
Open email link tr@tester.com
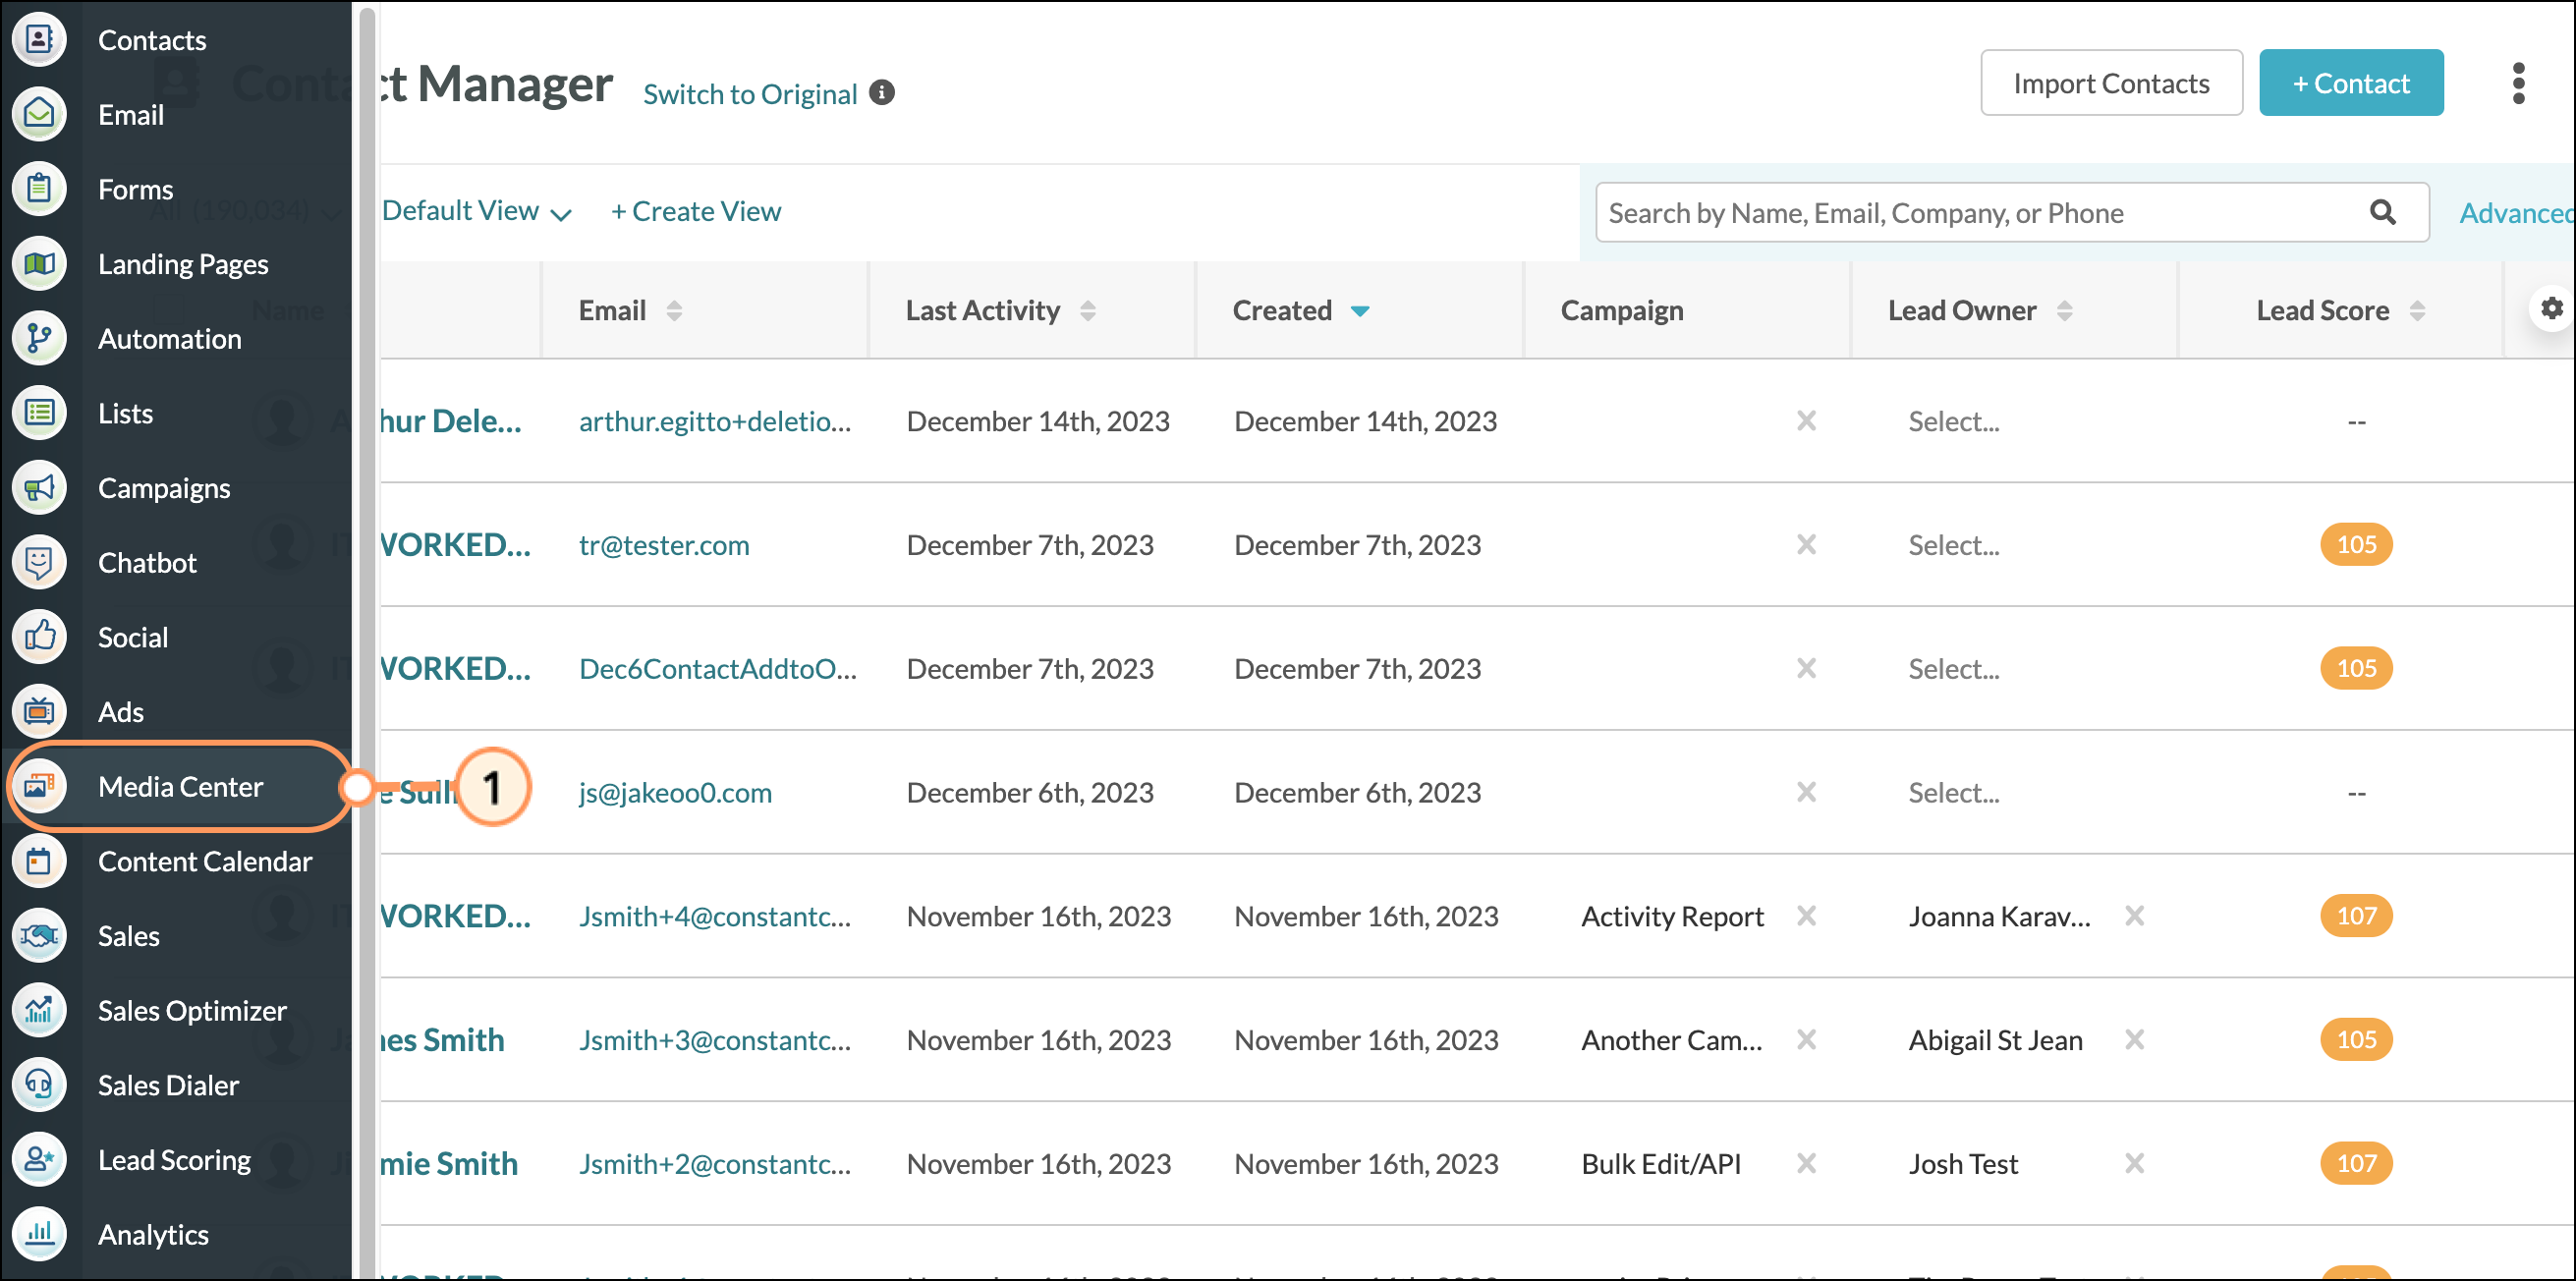coord(664,545)
